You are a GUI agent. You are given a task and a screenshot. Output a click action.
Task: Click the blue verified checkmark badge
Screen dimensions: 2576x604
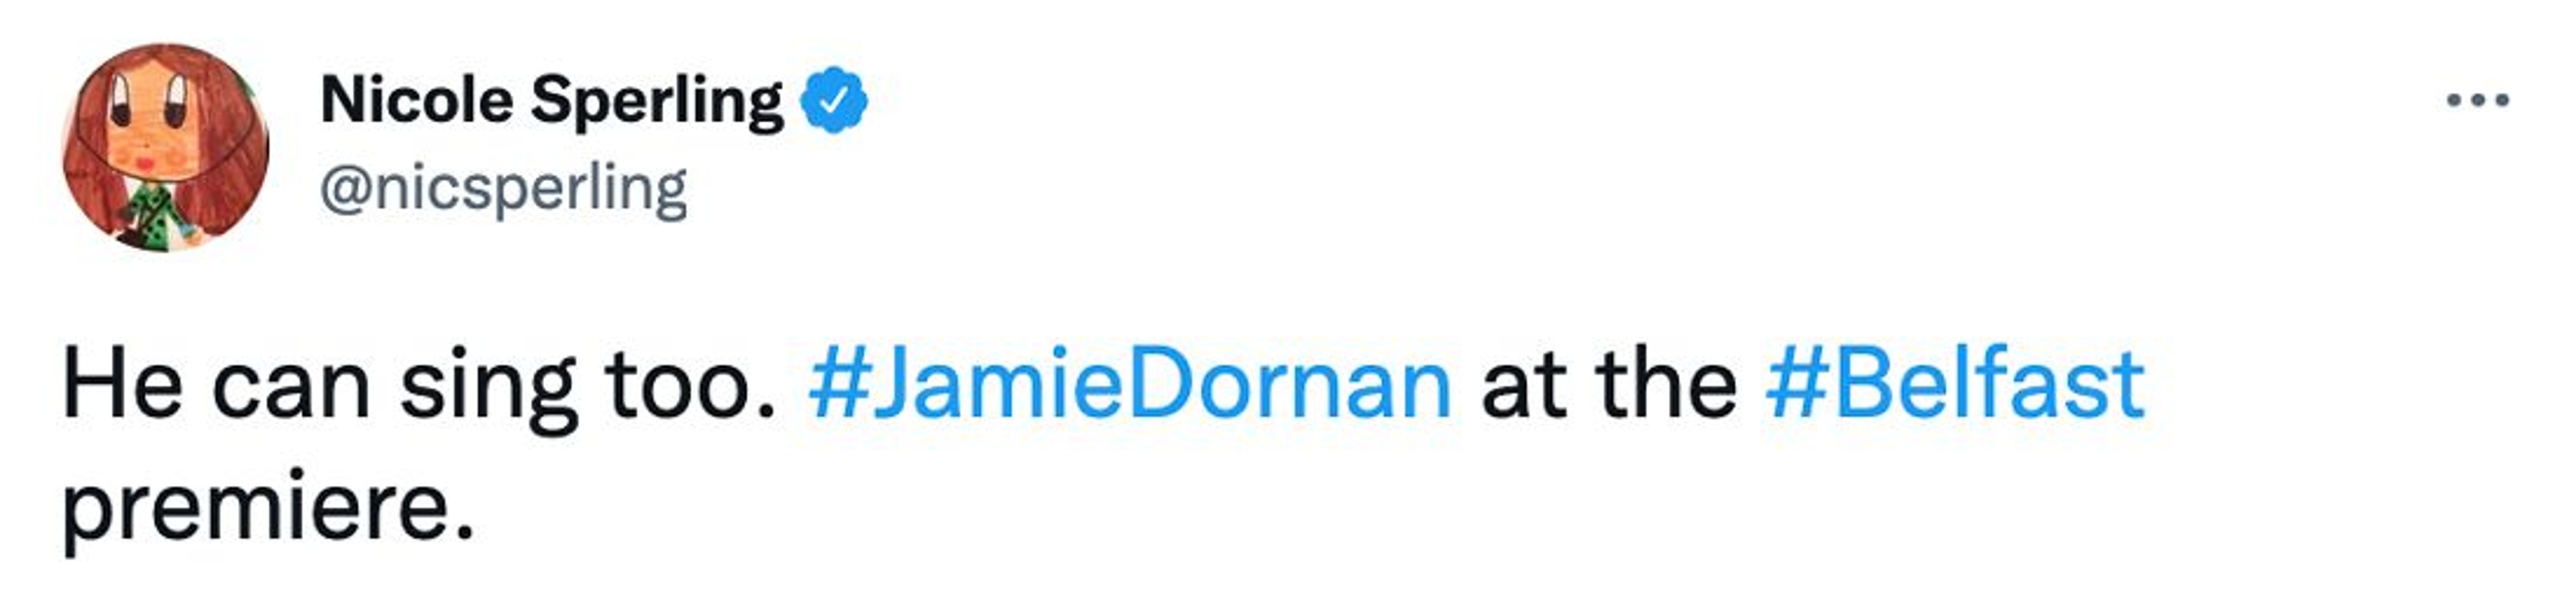tap(834, 101)
